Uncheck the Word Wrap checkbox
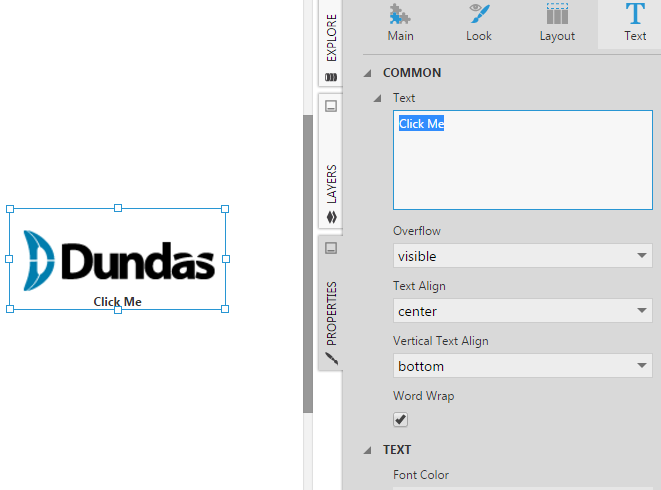 click(x=400, y=420)
